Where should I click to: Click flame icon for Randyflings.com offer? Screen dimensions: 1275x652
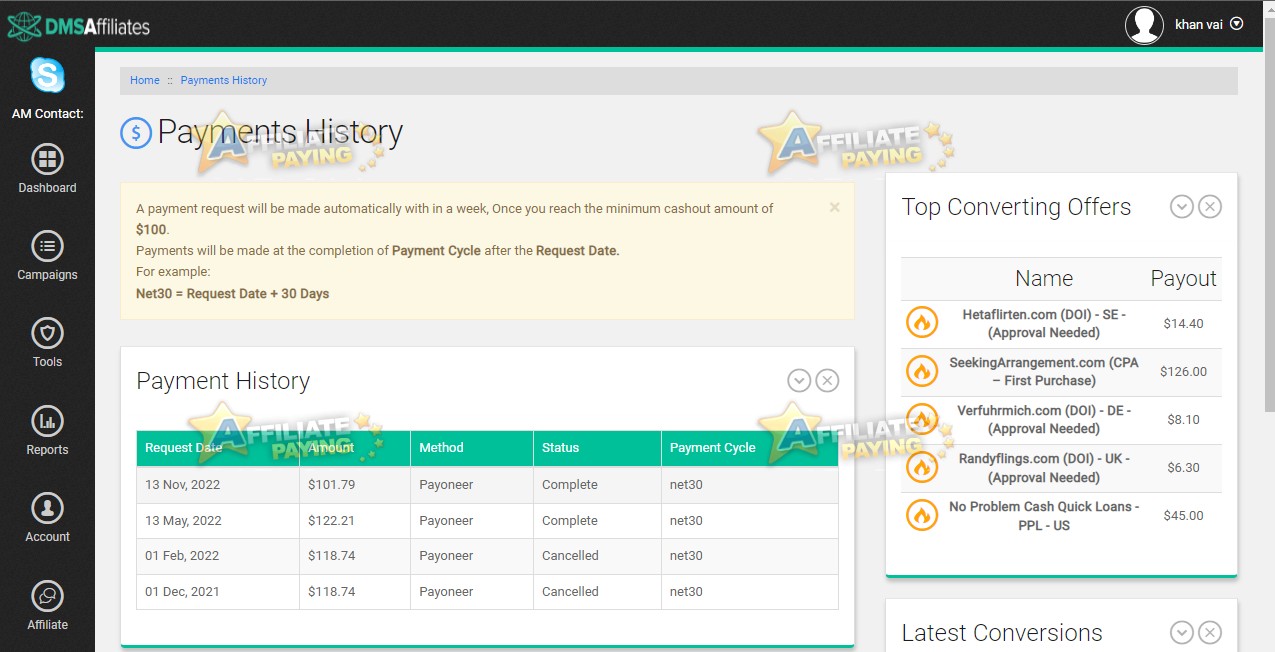point(921,467)
